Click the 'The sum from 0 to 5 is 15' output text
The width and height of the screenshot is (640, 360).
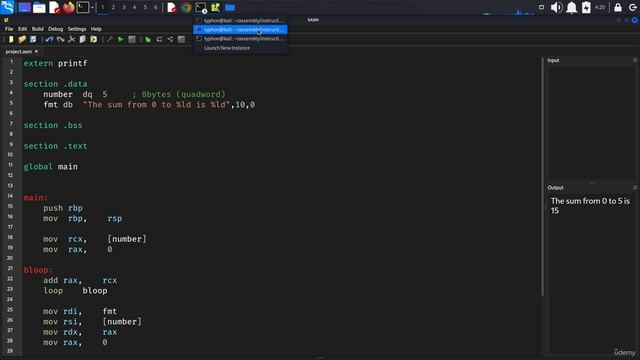590,206
